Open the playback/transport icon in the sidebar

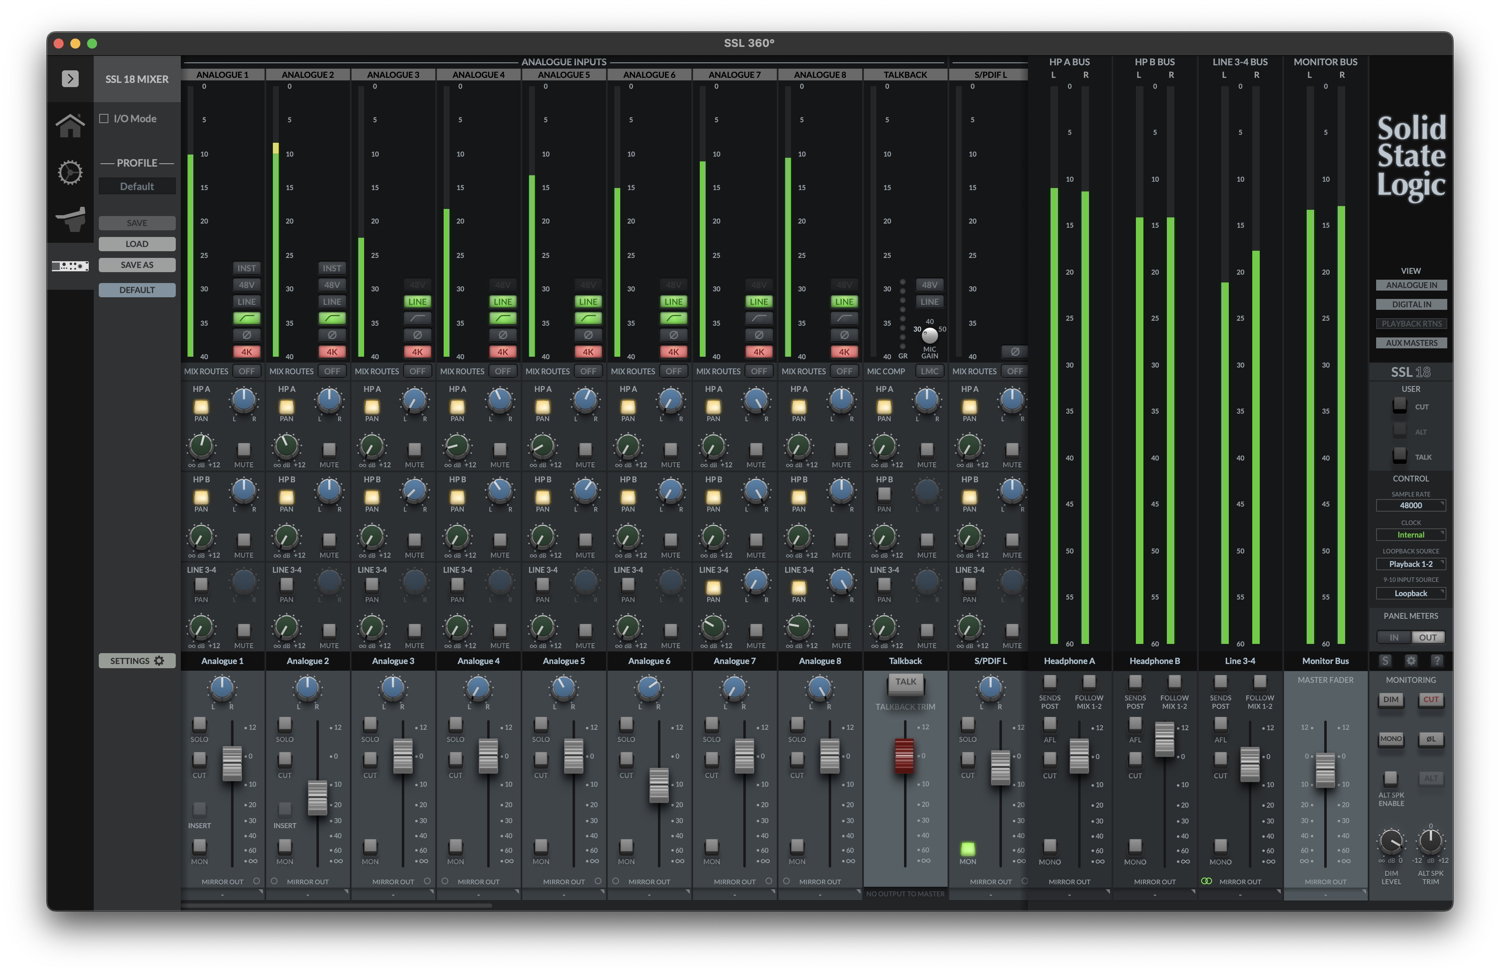pos(70,172)
